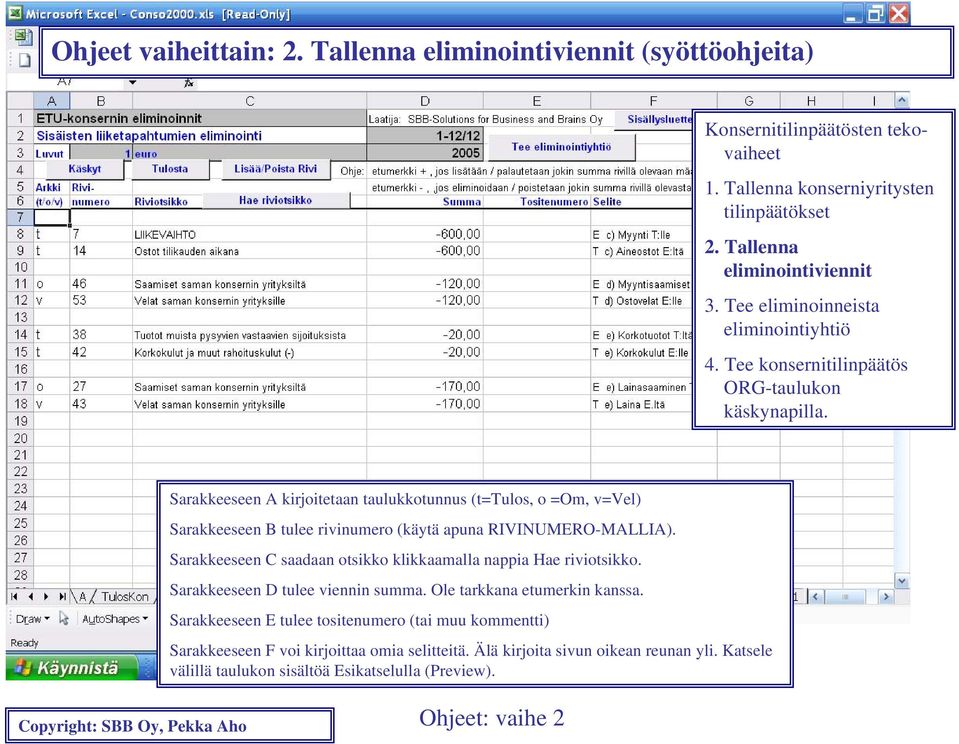Select column H header

tap(811, 101)
